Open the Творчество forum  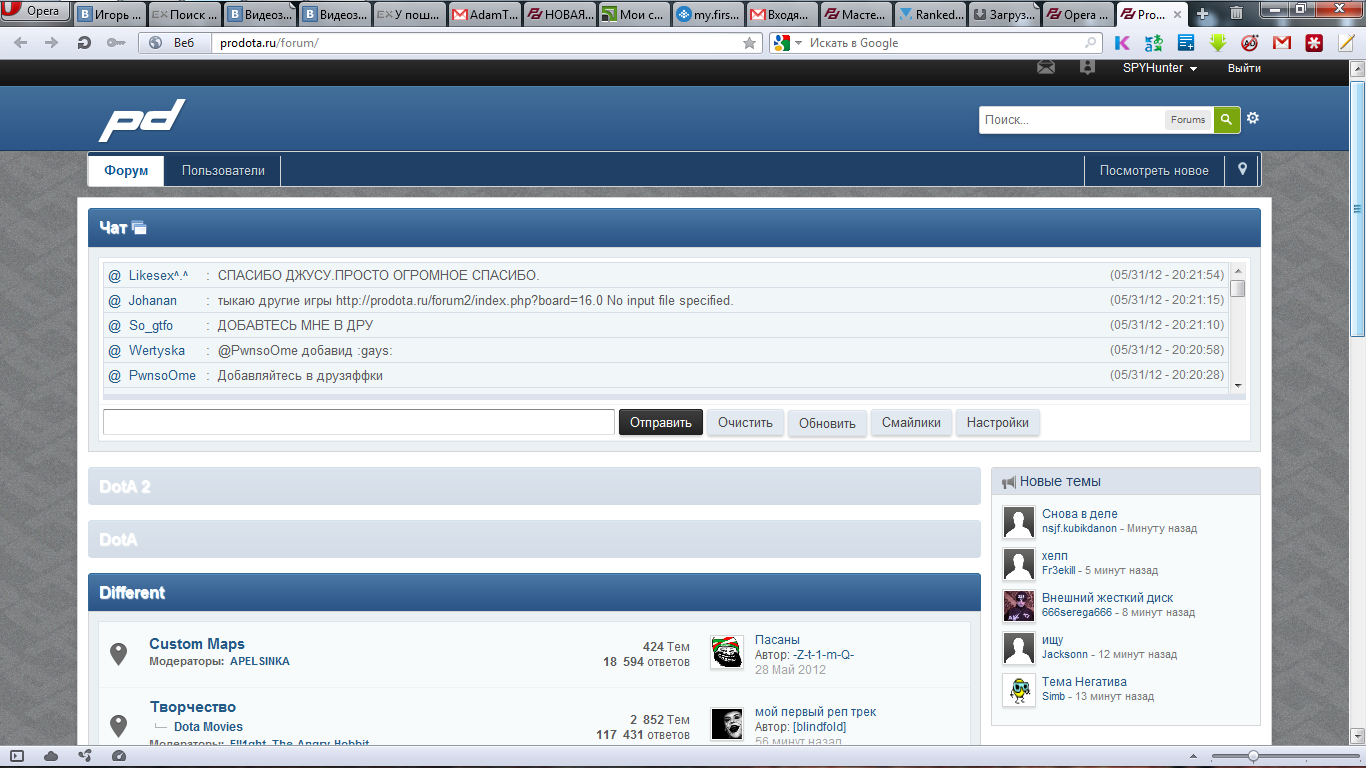(193, 707)
